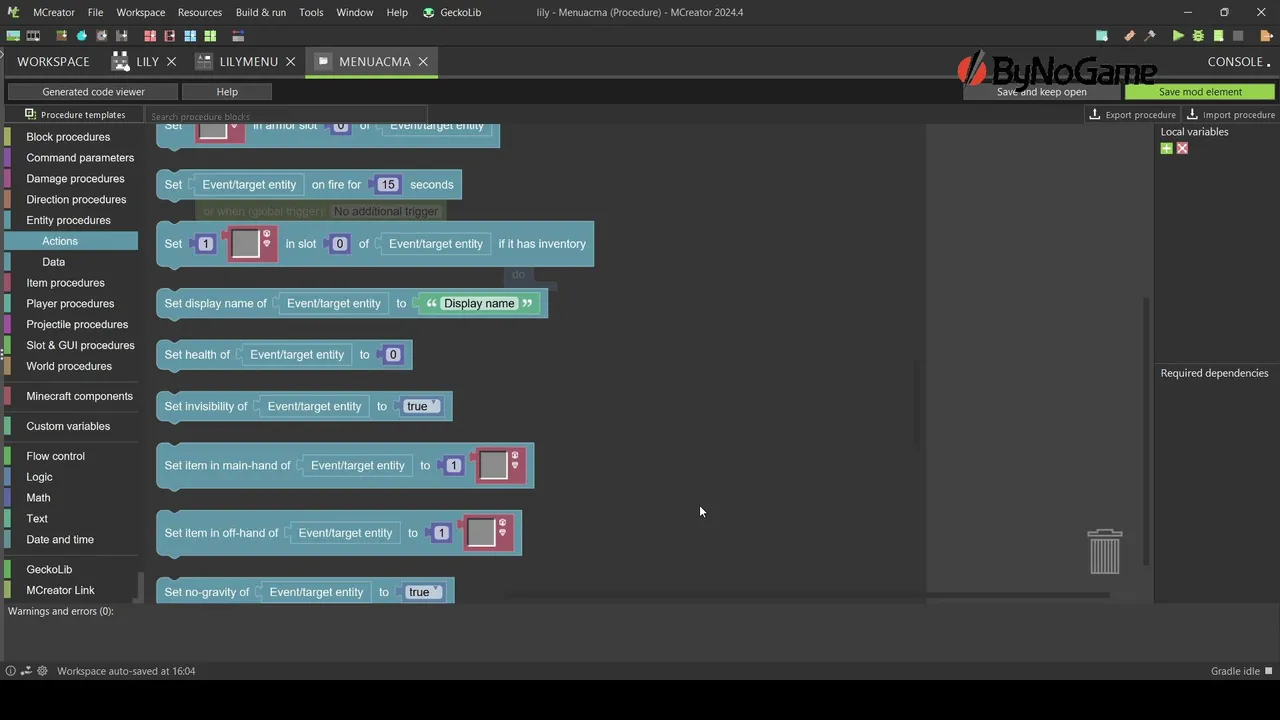Click the green Run client play icon
This screenshot has width=1280, height=720.
1178,36
